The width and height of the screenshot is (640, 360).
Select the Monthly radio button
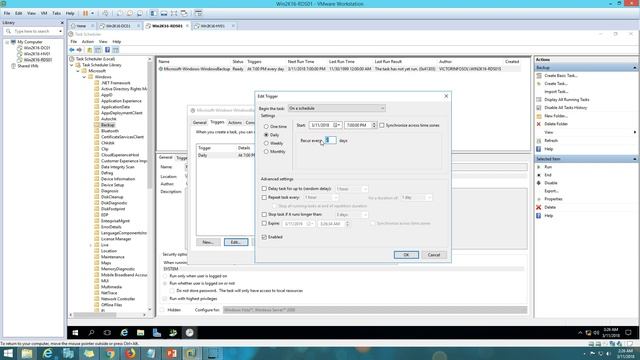click(266, 151)
